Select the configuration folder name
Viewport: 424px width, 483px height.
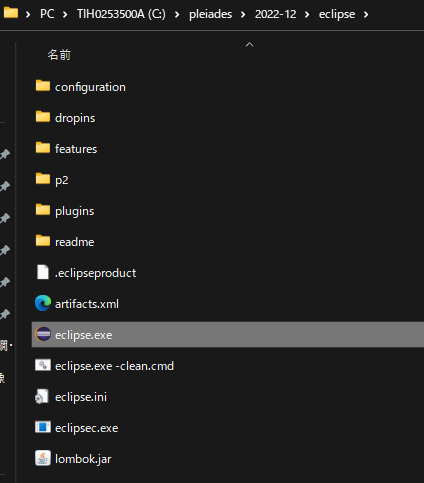(90, 87)
